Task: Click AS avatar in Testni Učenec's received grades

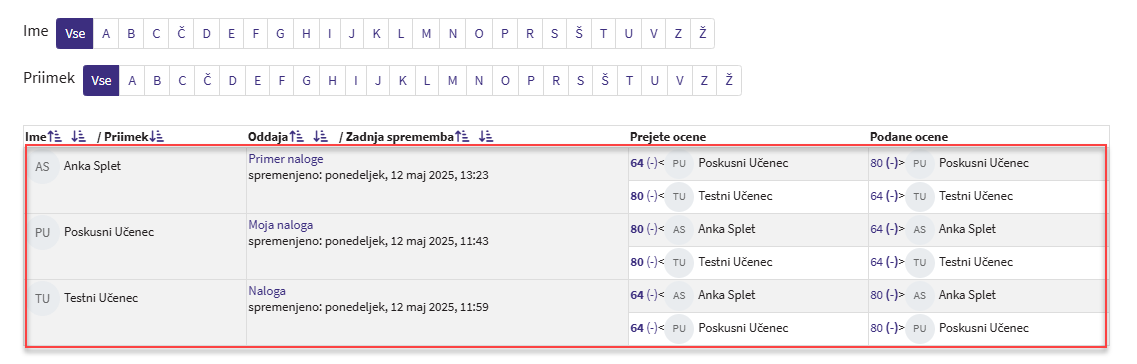Action: coord(679,296)
